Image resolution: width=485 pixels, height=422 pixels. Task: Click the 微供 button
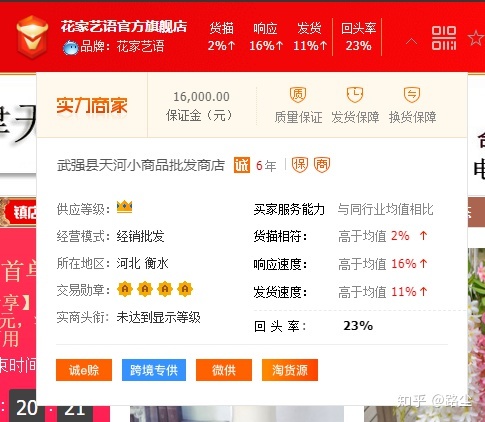[x=224, y=370]
